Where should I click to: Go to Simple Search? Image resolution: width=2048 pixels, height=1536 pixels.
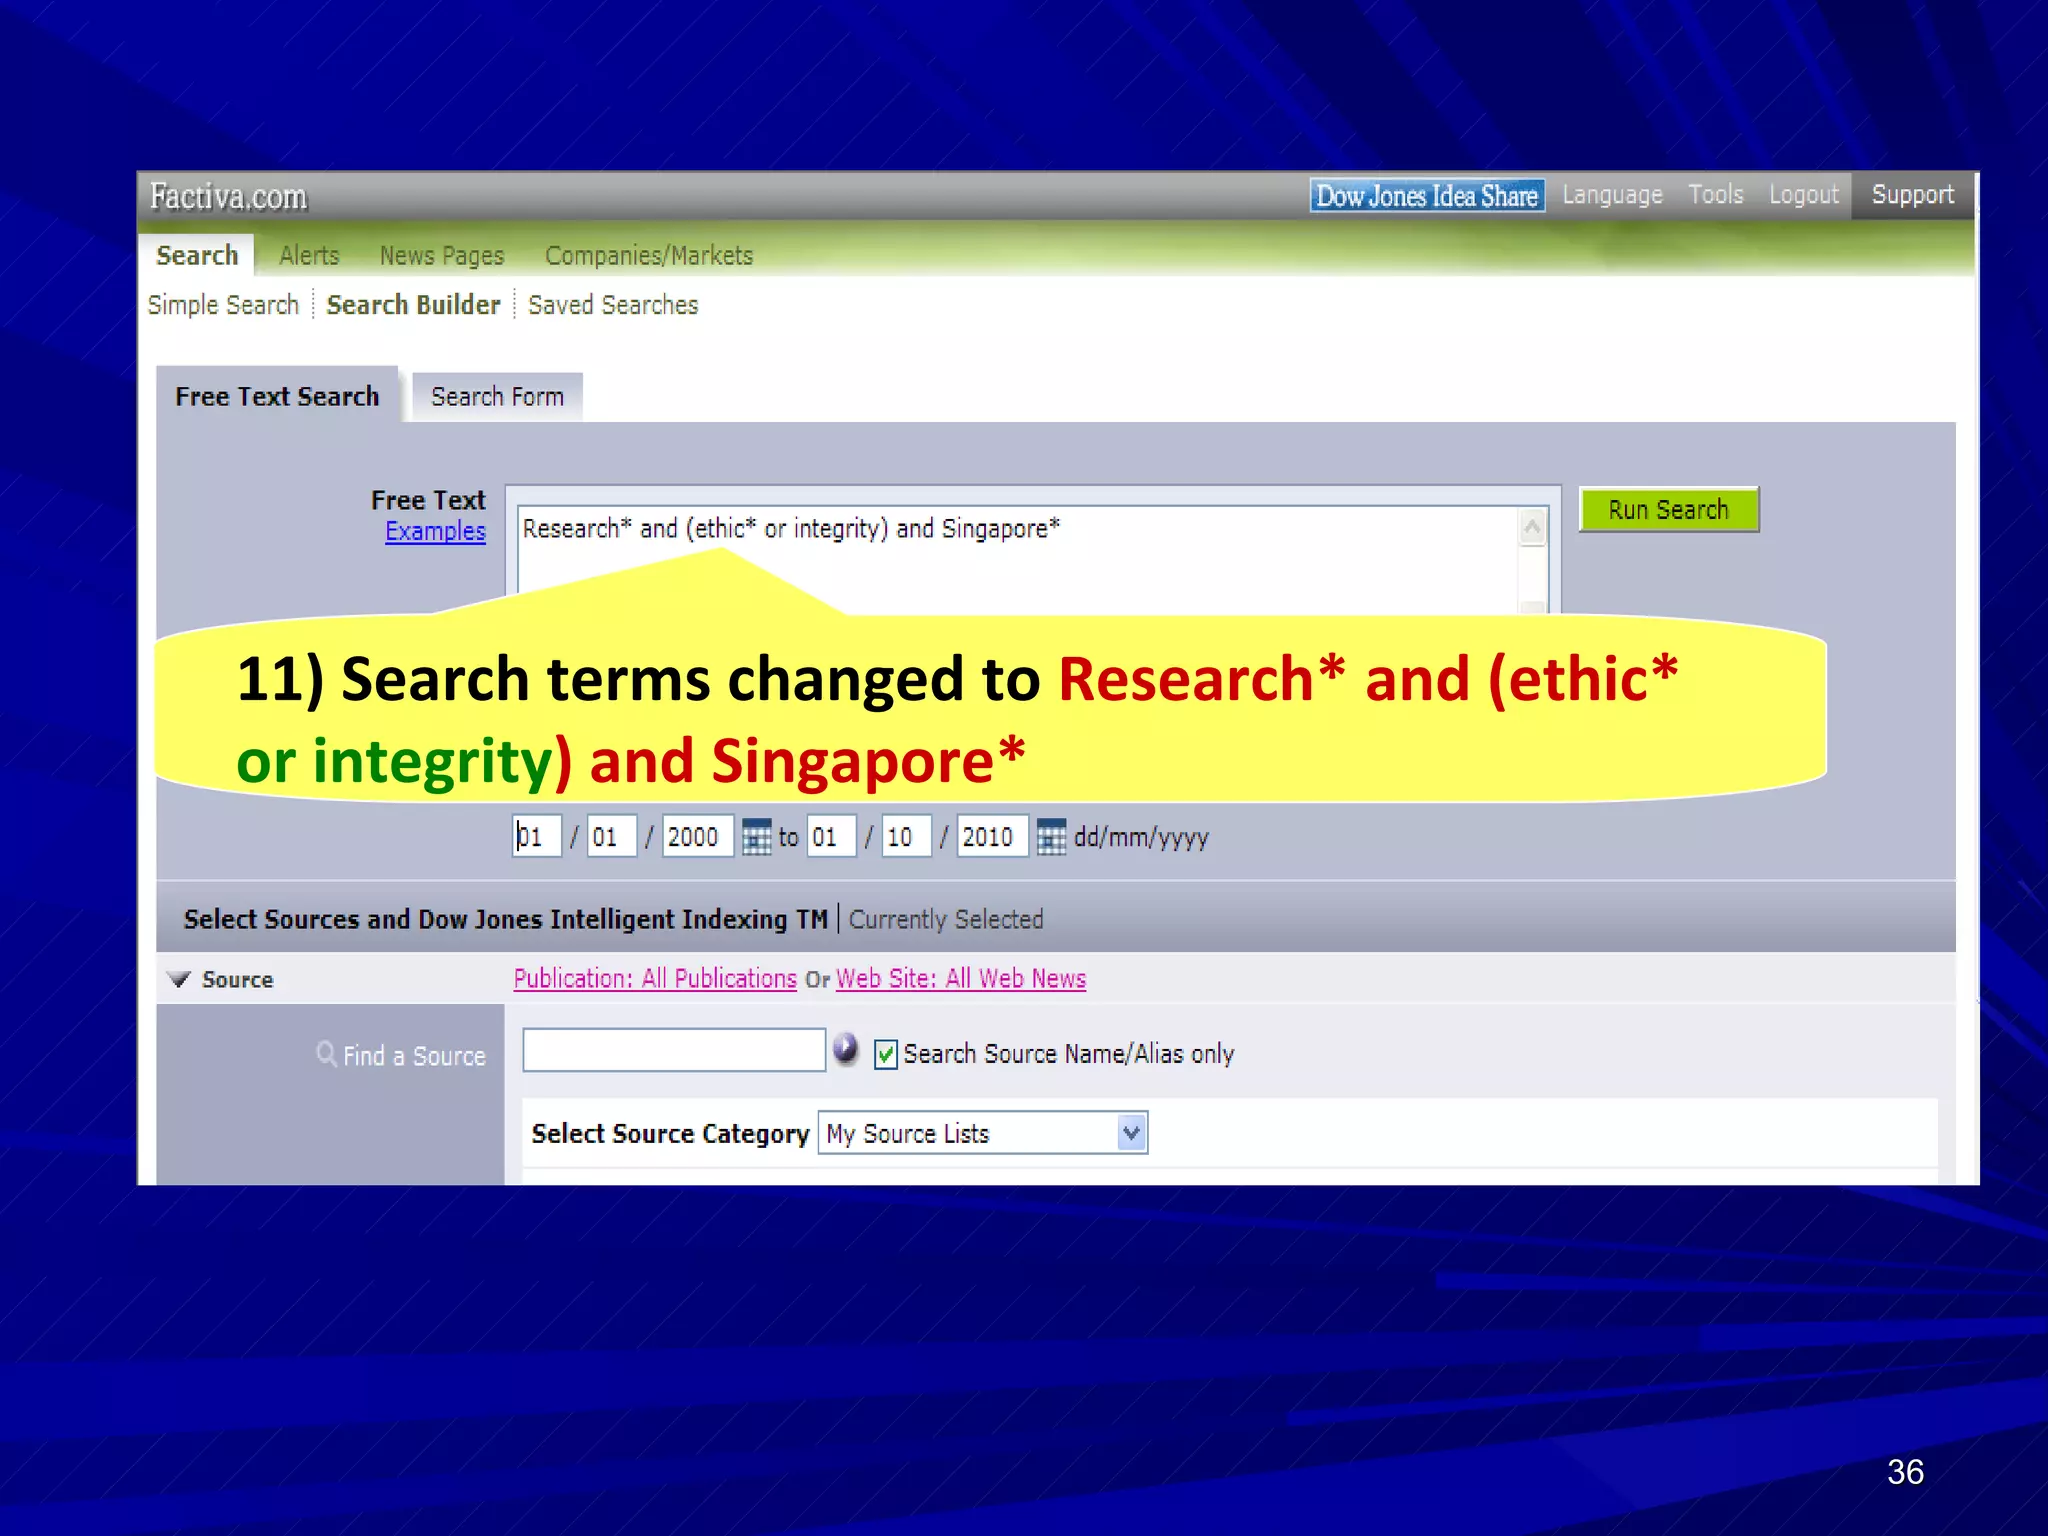coord(223,305)
